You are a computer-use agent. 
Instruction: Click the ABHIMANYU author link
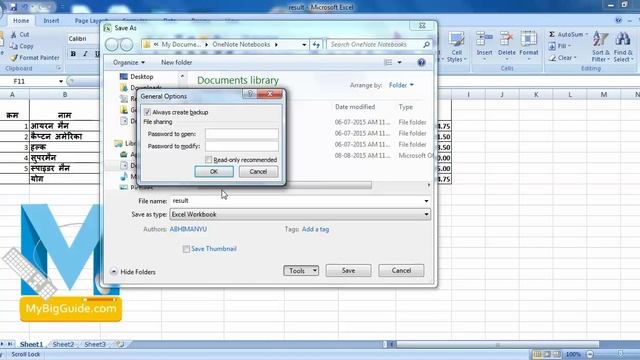188,229
